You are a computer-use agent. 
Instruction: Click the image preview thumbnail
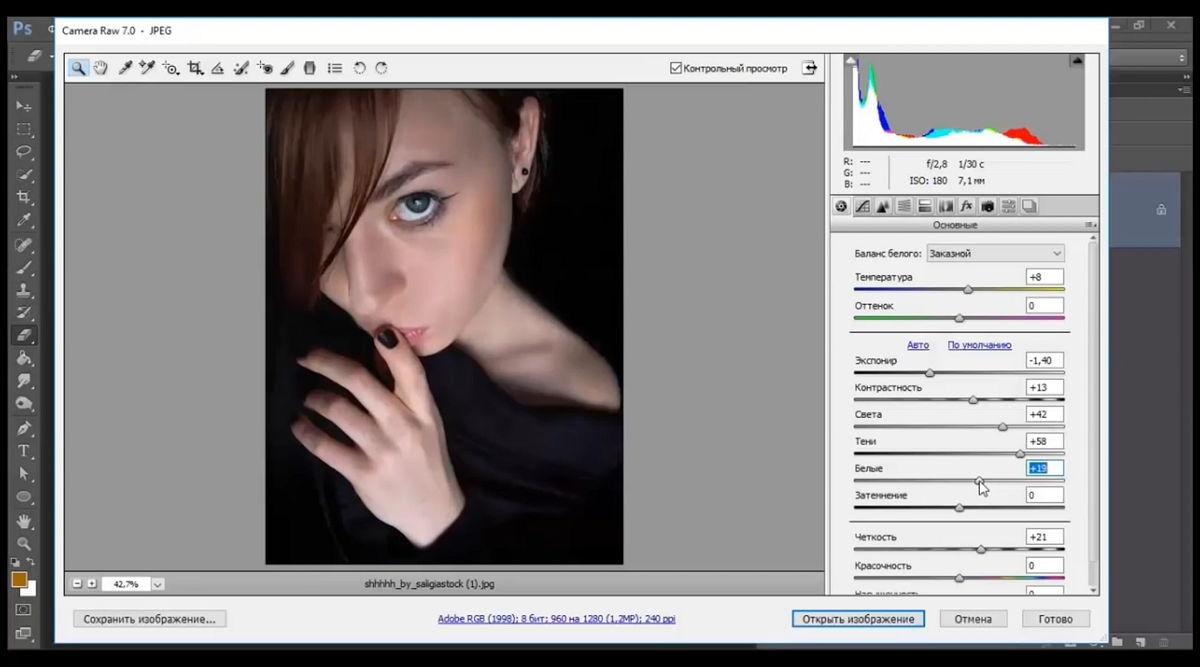pyautogui.click(x=444, y=326)
